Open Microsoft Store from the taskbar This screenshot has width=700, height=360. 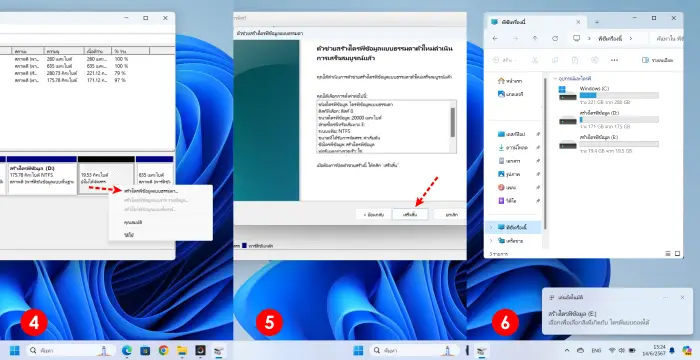[x=145, y=351]
